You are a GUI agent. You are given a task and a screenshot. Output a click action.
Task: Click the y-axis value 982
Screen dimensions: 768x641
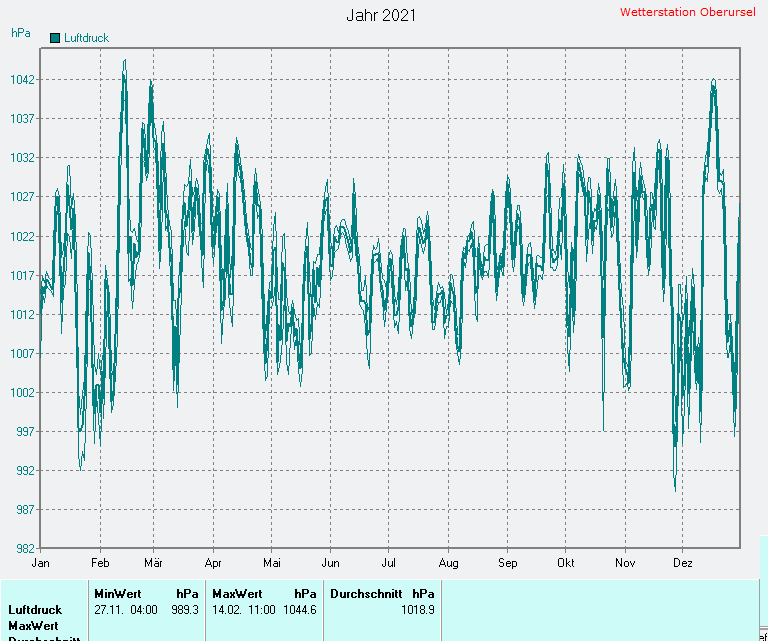[25, 549]
